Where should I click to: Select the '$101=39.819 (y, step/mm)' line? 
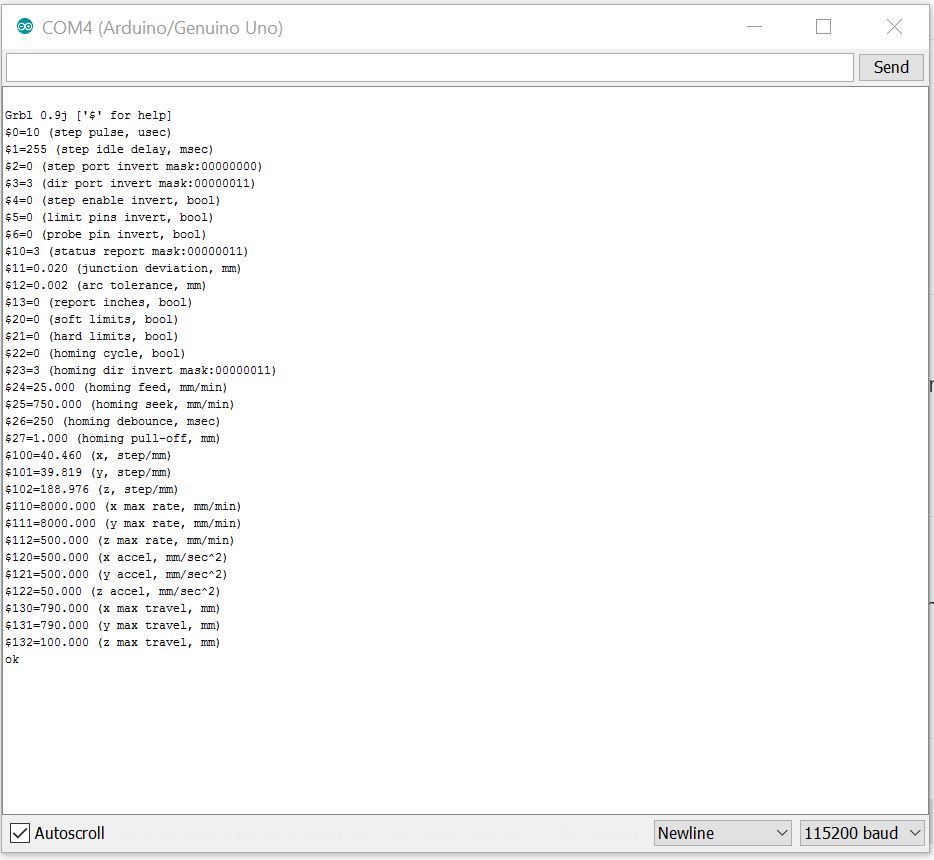pos(88,472)
